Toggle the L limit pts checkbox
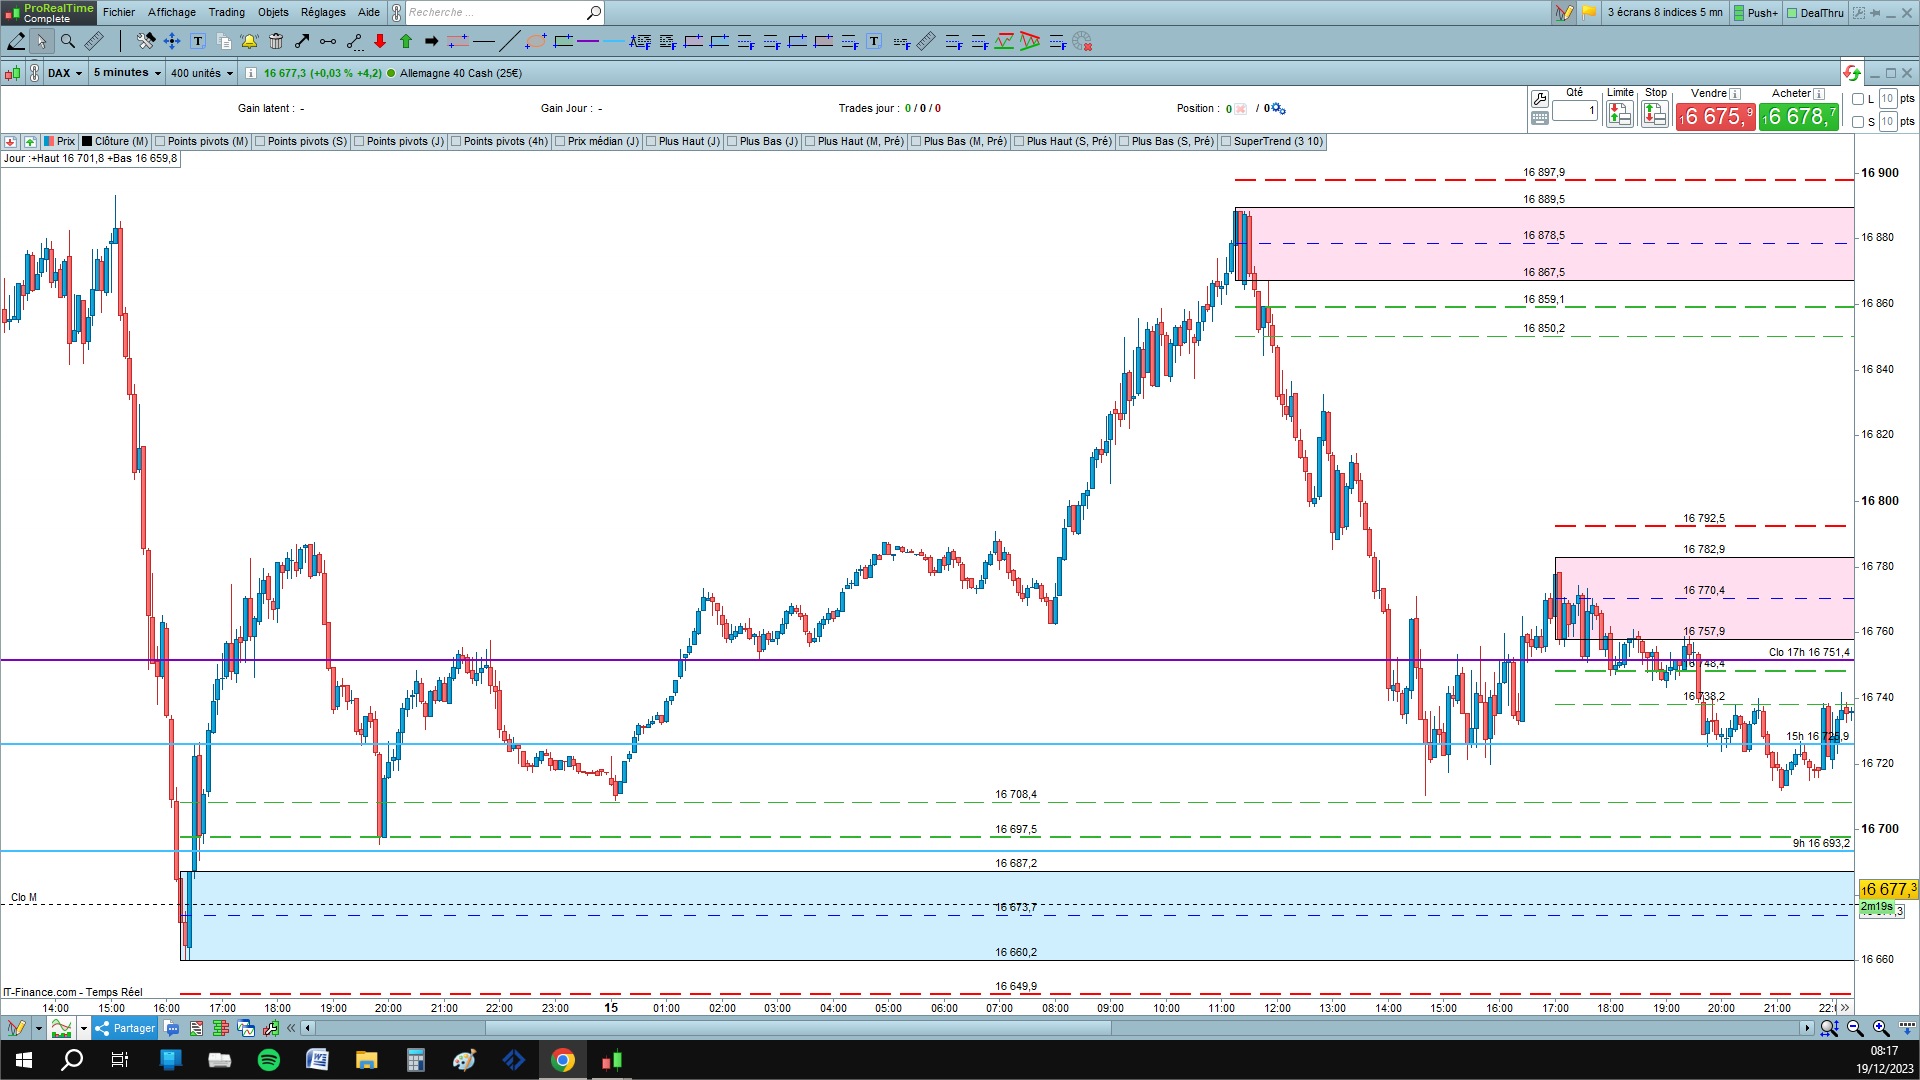Screen dimensions: 1920x1080 point(1858,99)
